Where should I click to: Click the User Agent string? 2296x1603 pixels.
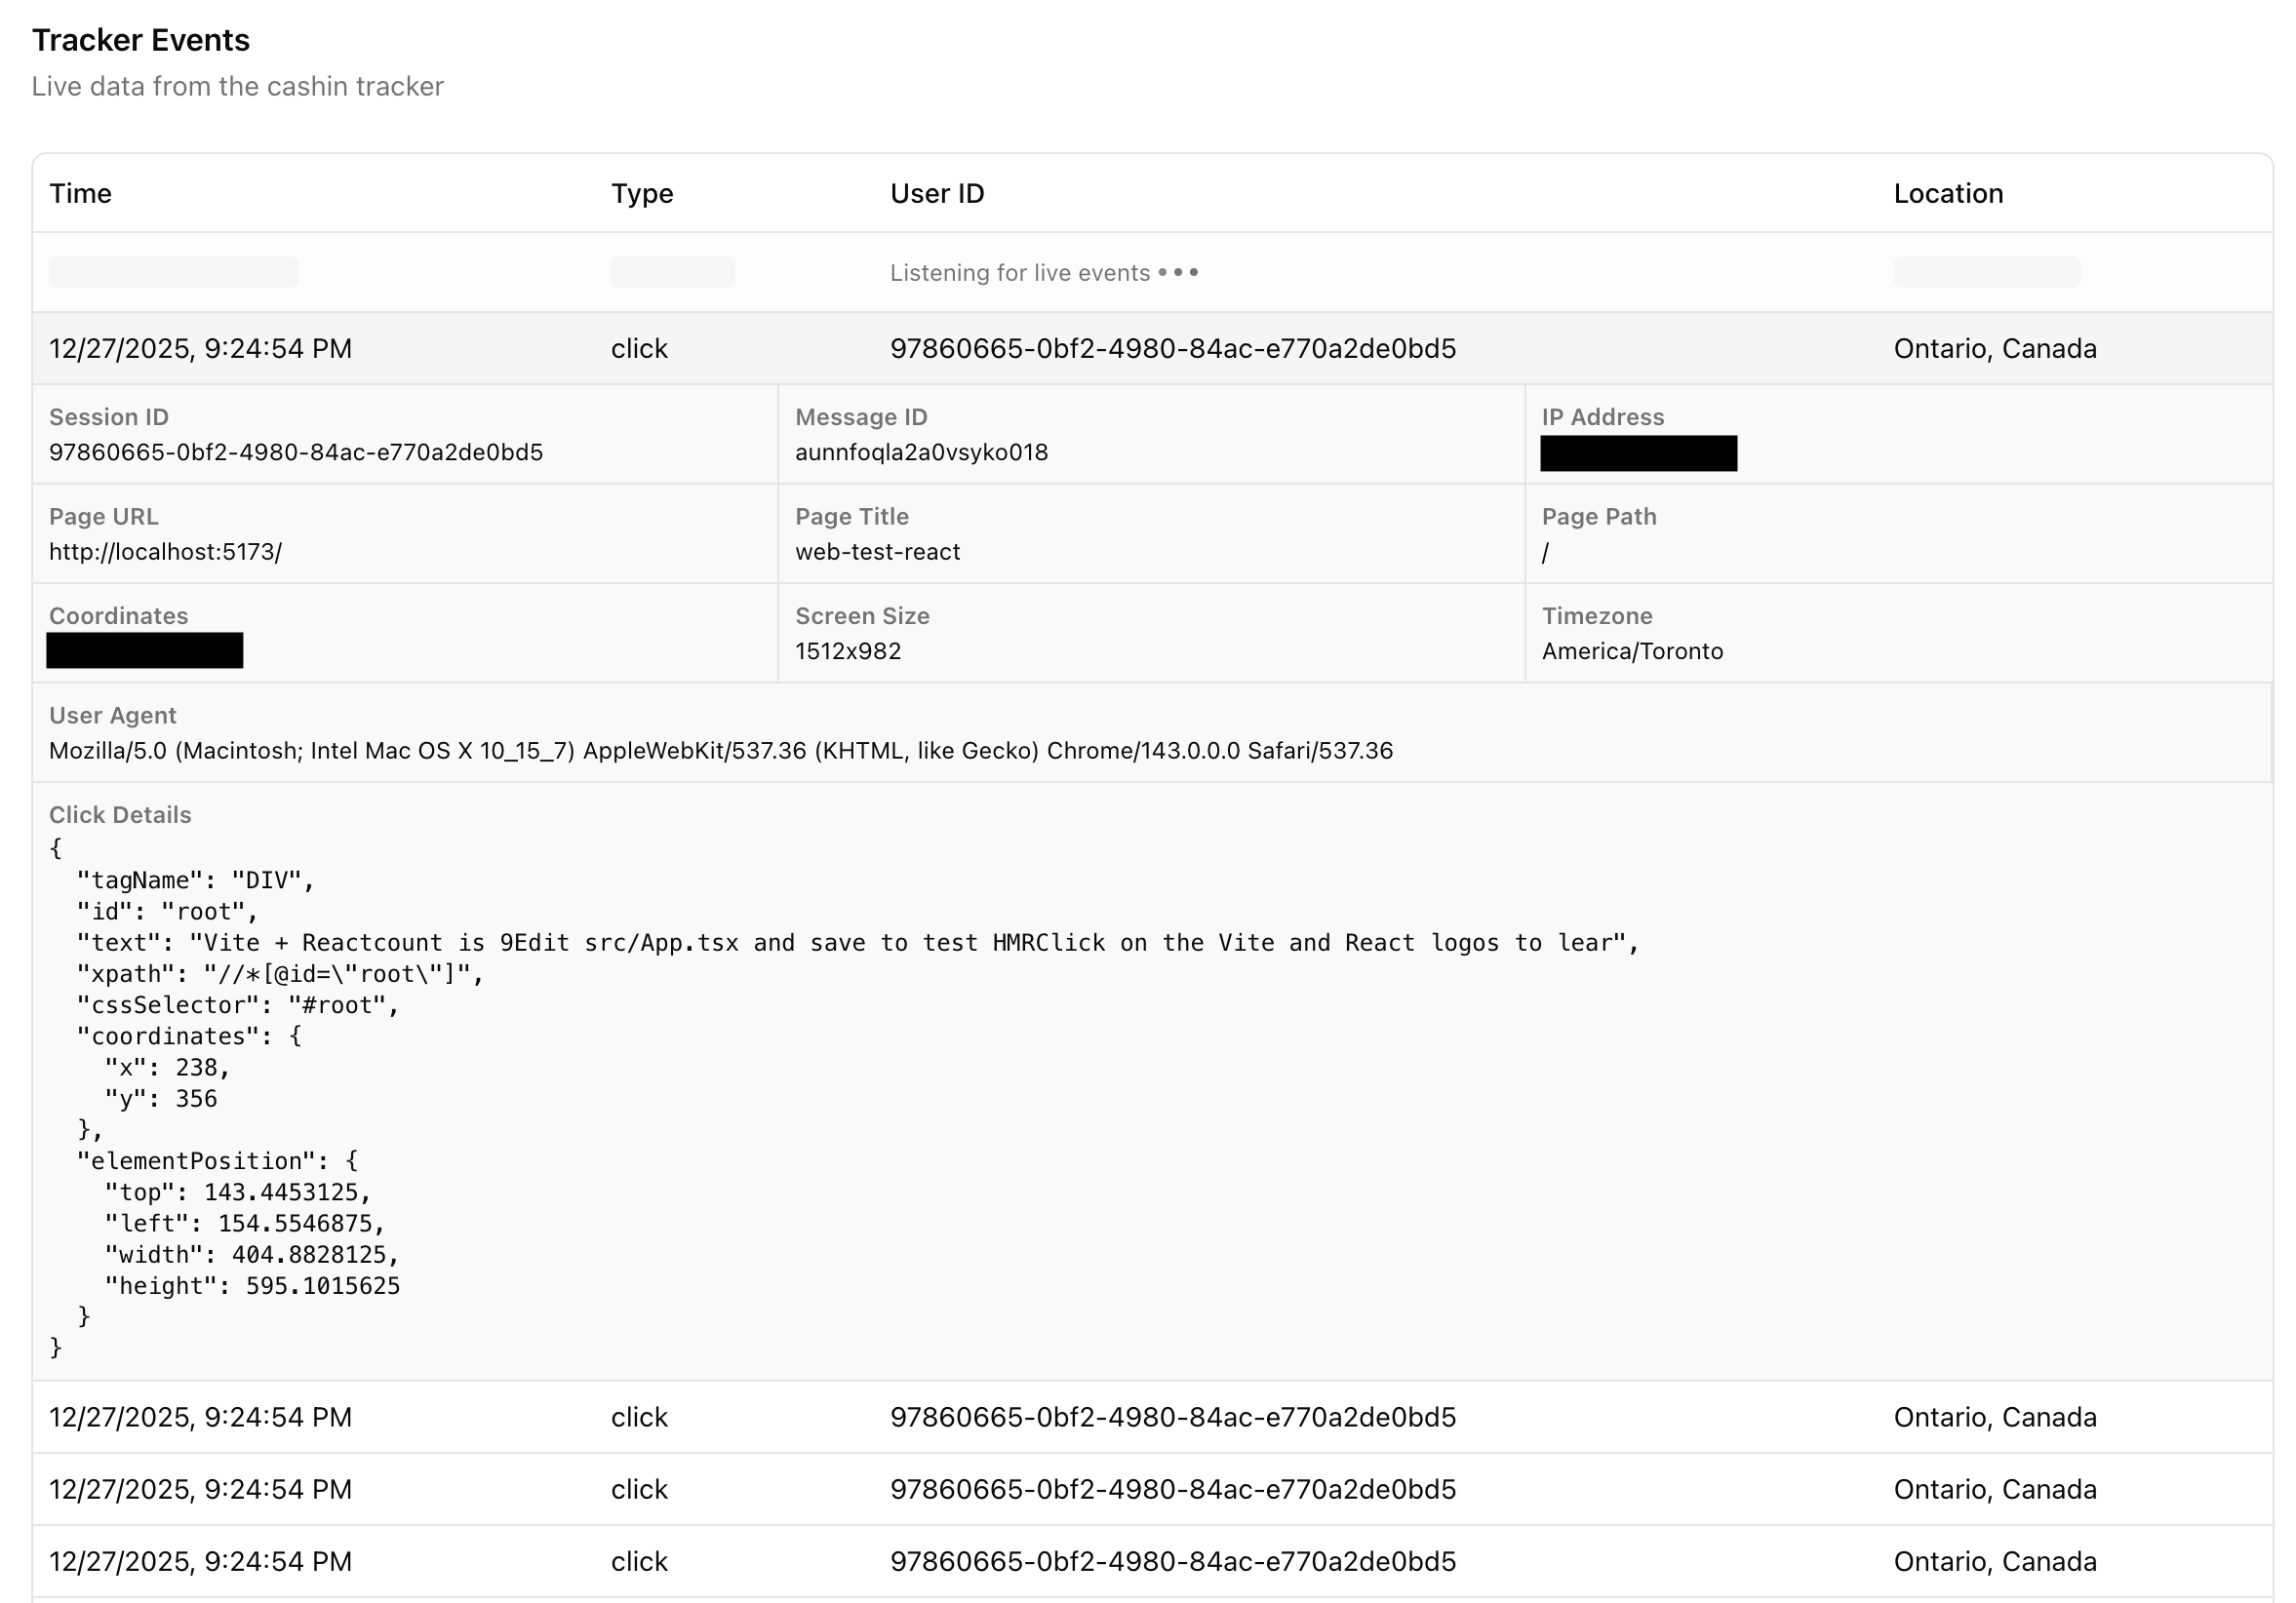720,750
